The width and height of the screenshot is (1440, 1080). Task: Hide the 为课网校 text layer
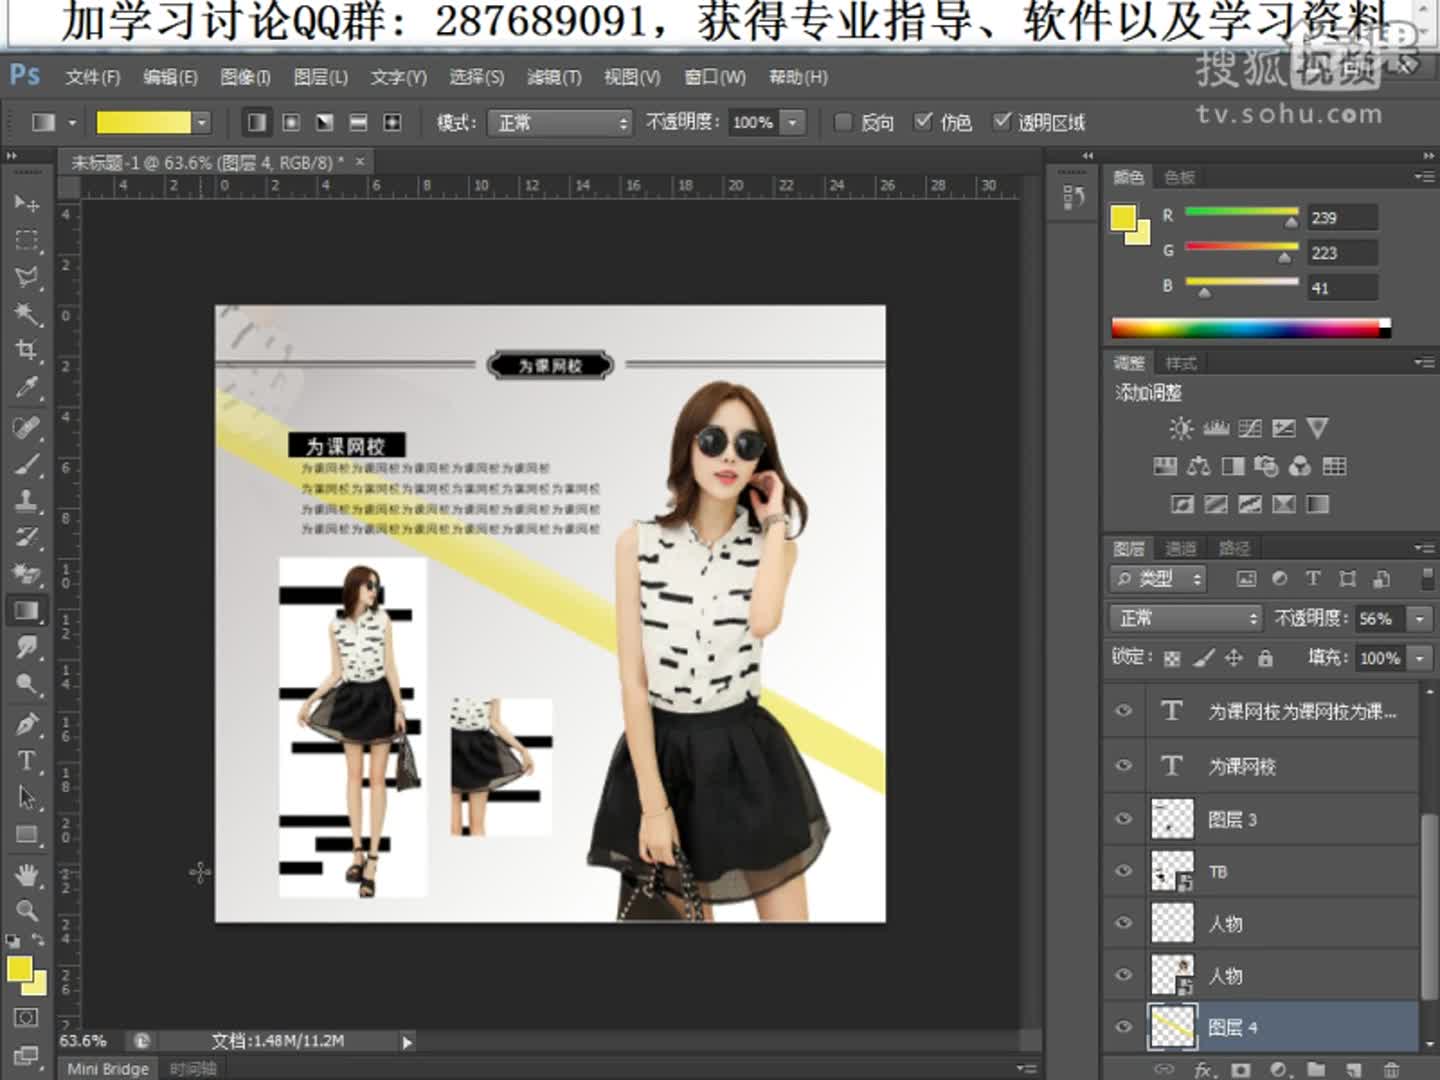coord(1124,765)
